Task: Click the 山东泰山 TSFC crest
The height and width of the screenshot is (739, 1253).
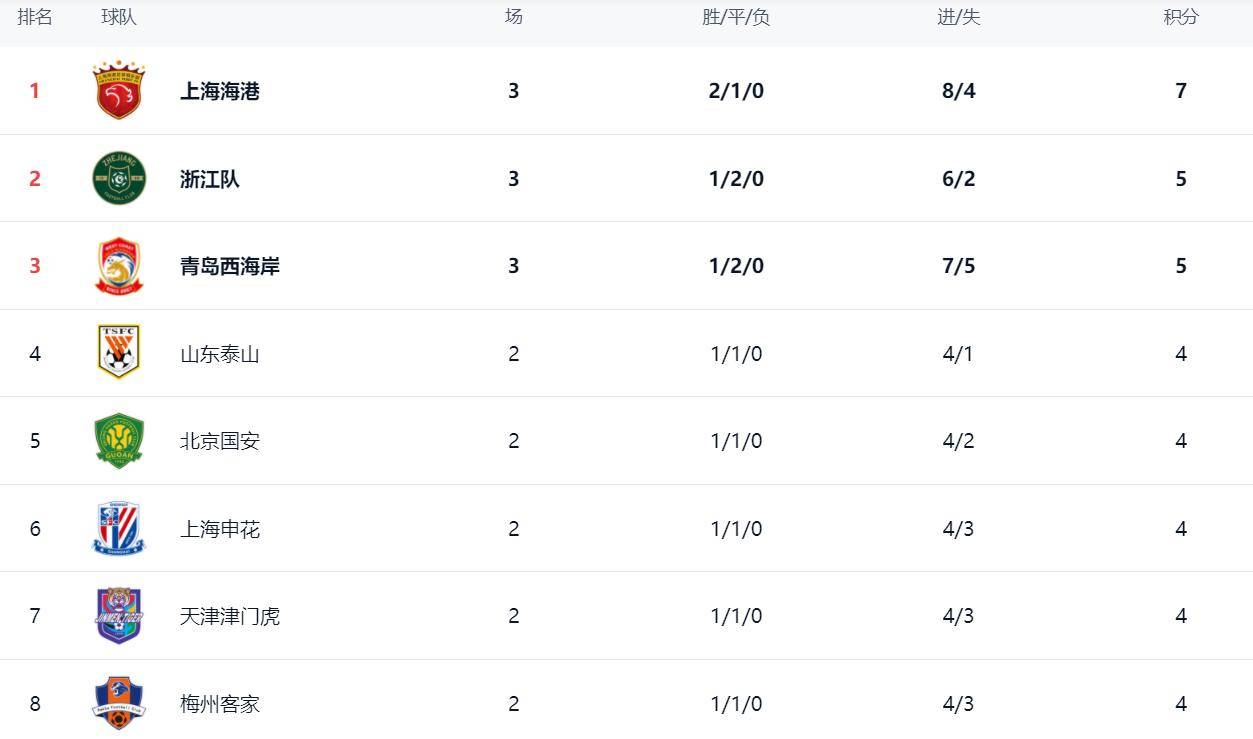Action: [119, 352]
